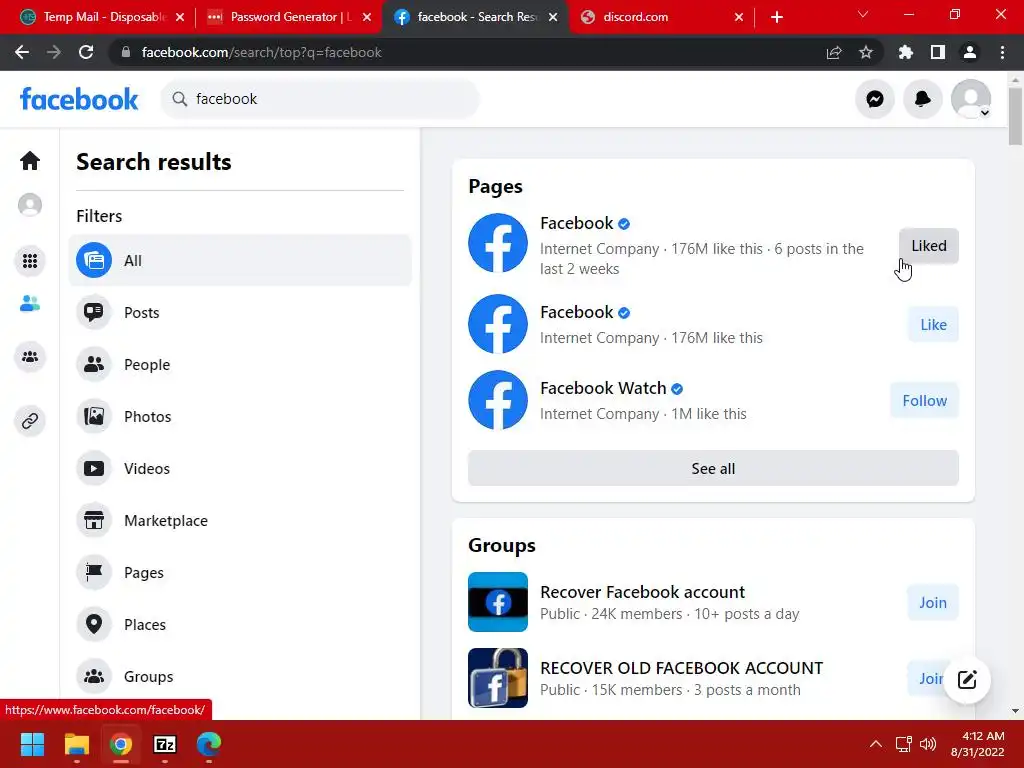Close the Temp Mail tab
1024x768 pixels.
[180, 17]
